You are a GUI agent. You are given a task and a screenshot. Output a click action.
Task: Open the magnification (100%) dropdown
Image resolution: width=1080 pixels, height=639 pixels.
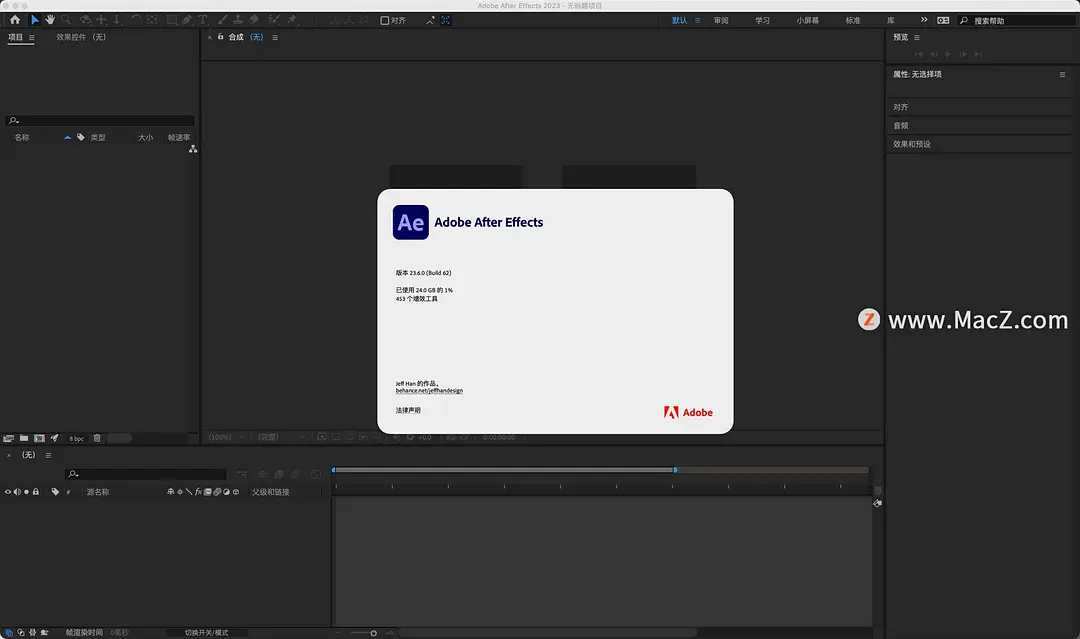(x=226, y=437)
